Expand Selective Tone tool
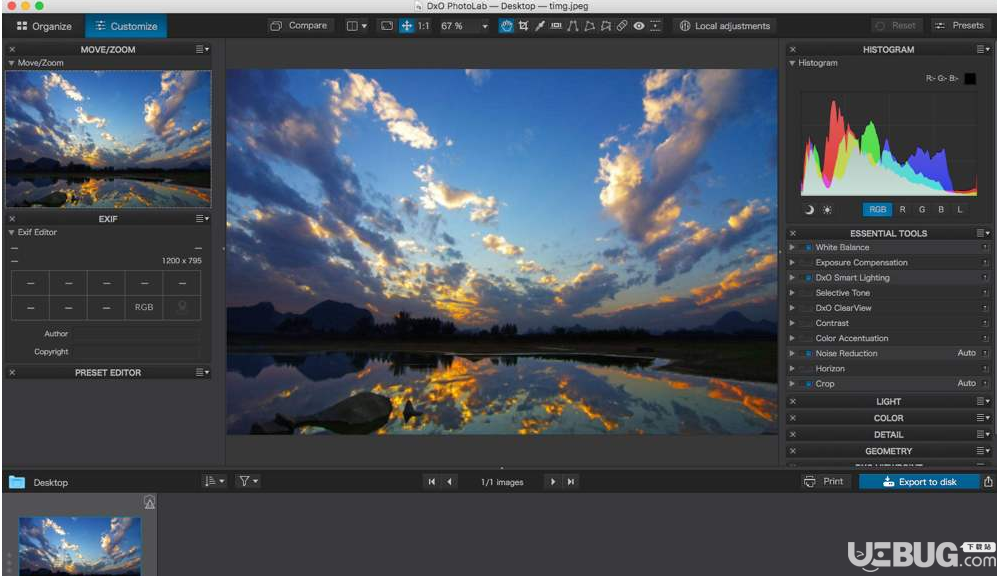The image size is (997, 576). point(792,293)
